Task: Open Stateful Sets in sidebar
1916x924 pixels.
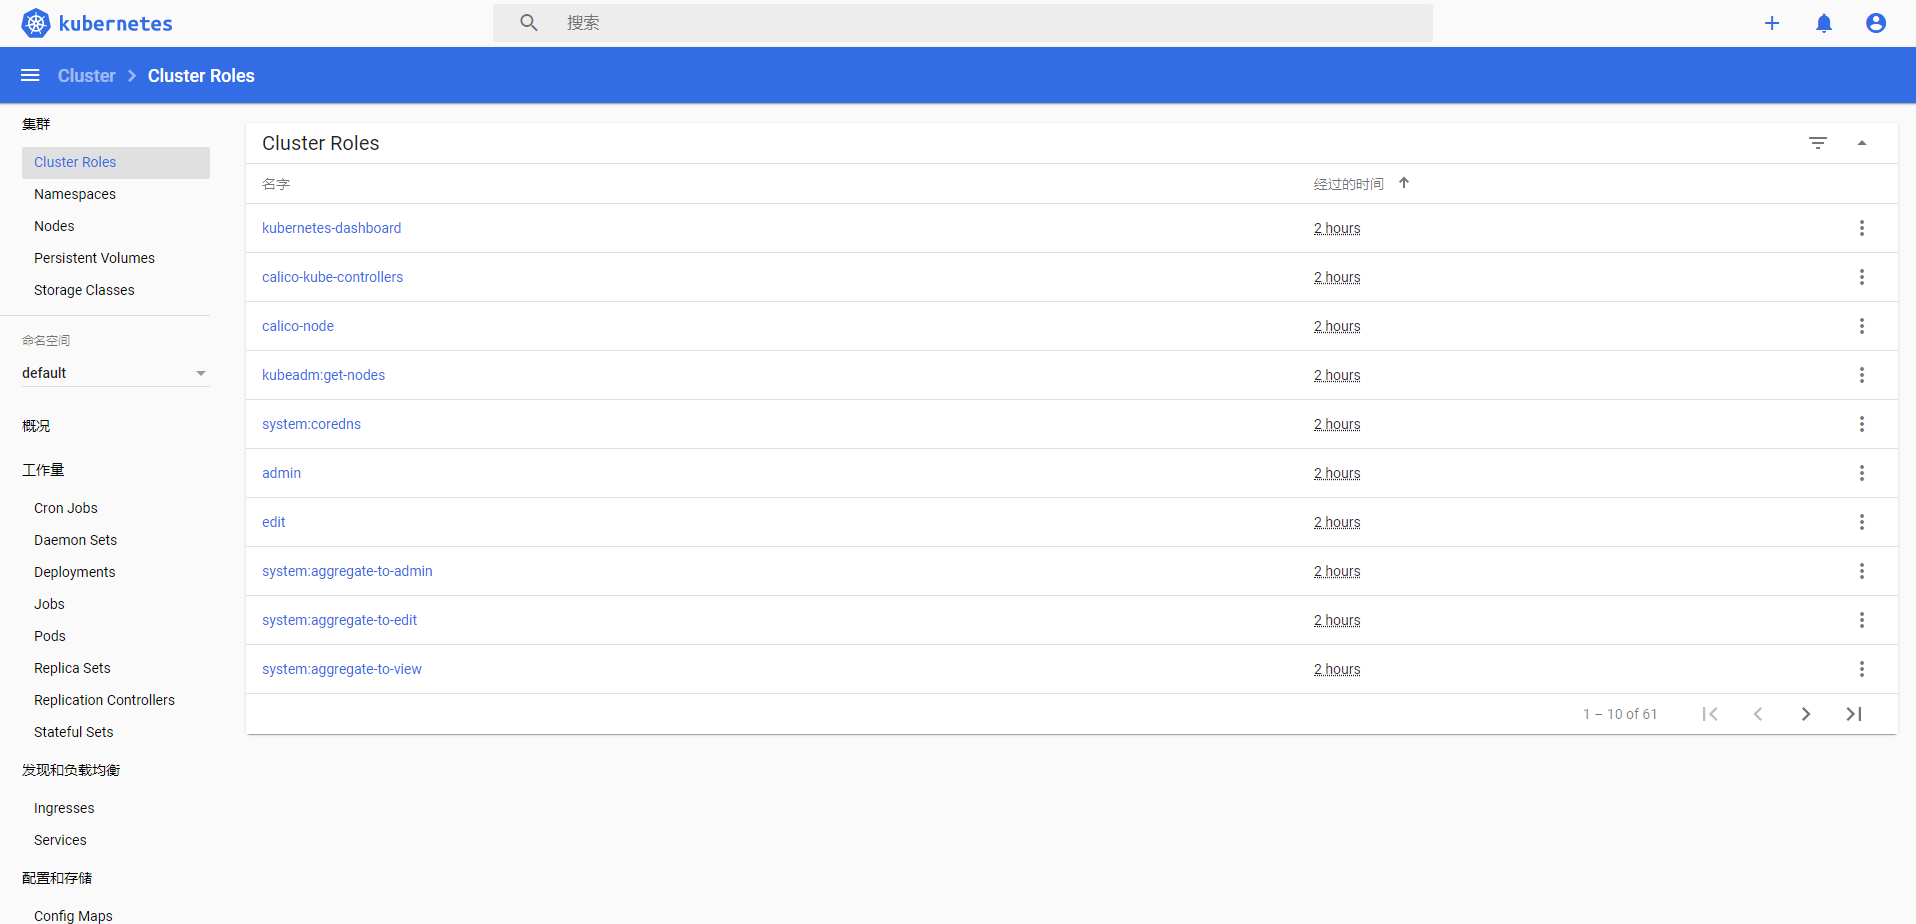Action: [74, 732]
